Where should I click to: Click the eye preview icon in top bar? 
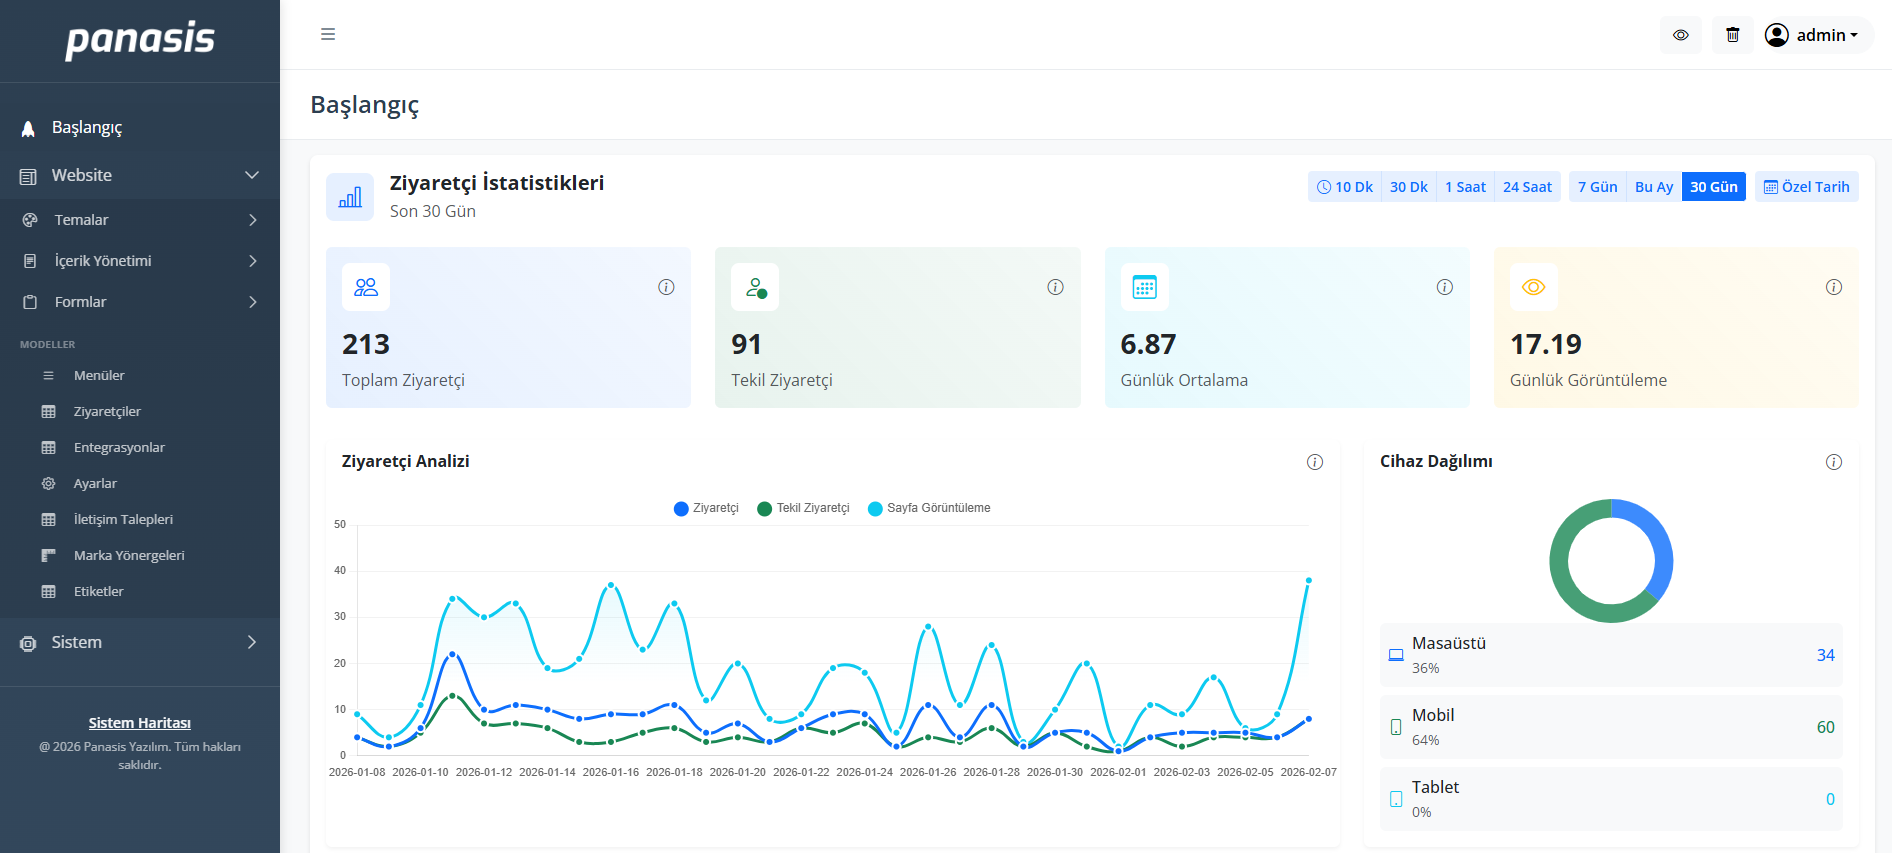[1681, 35]
